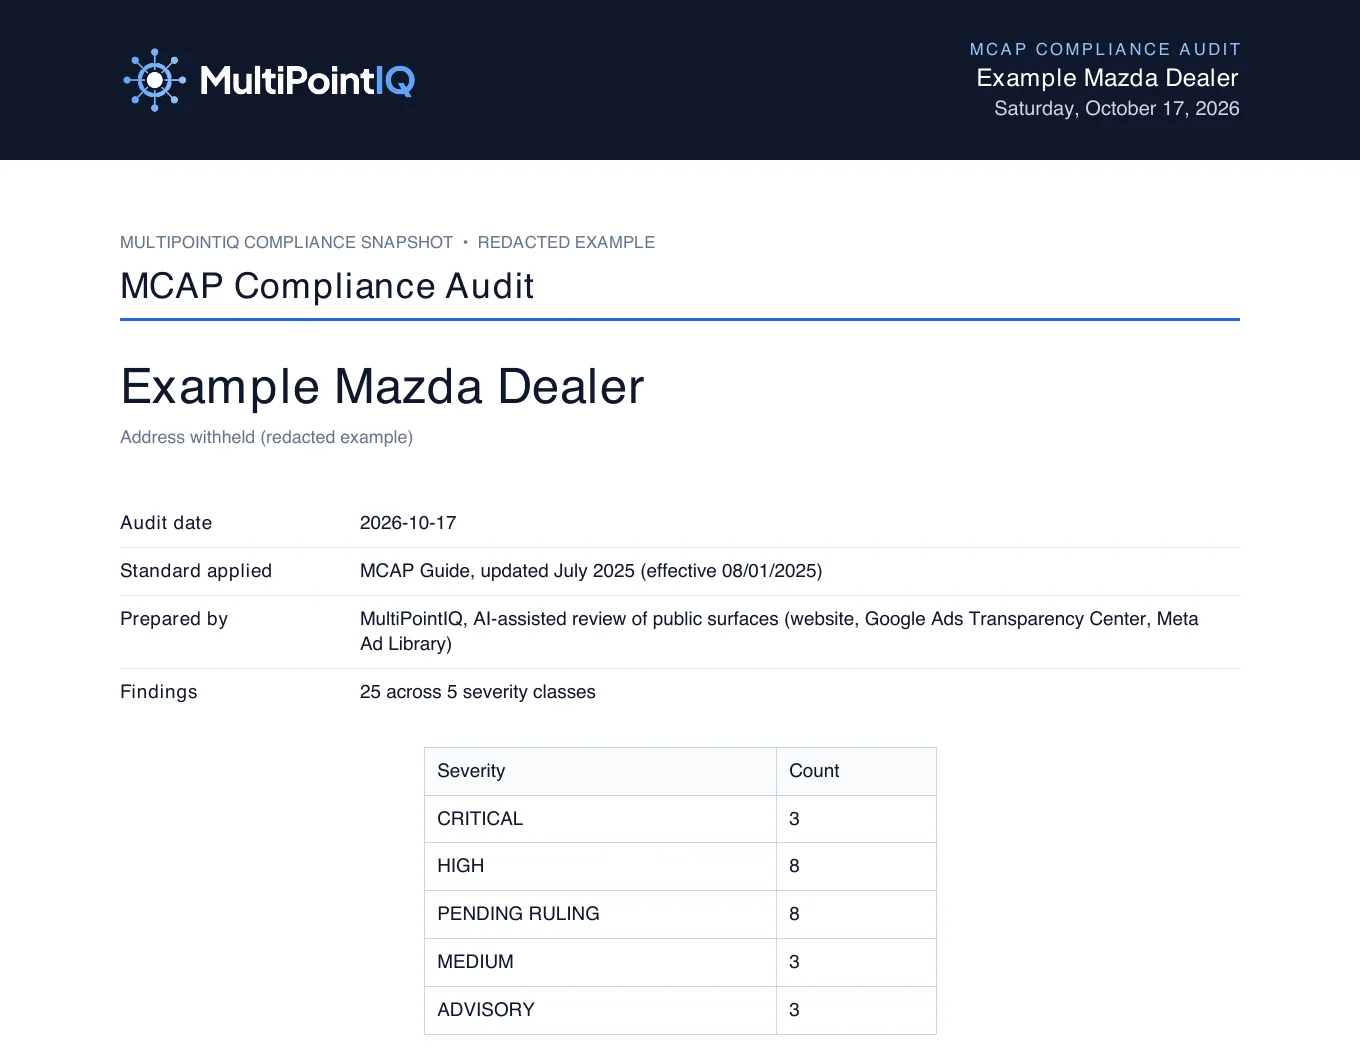Click the "Severity" column header
Viewport: 1360px width, 1048px height.
click(x=600, y=771)
